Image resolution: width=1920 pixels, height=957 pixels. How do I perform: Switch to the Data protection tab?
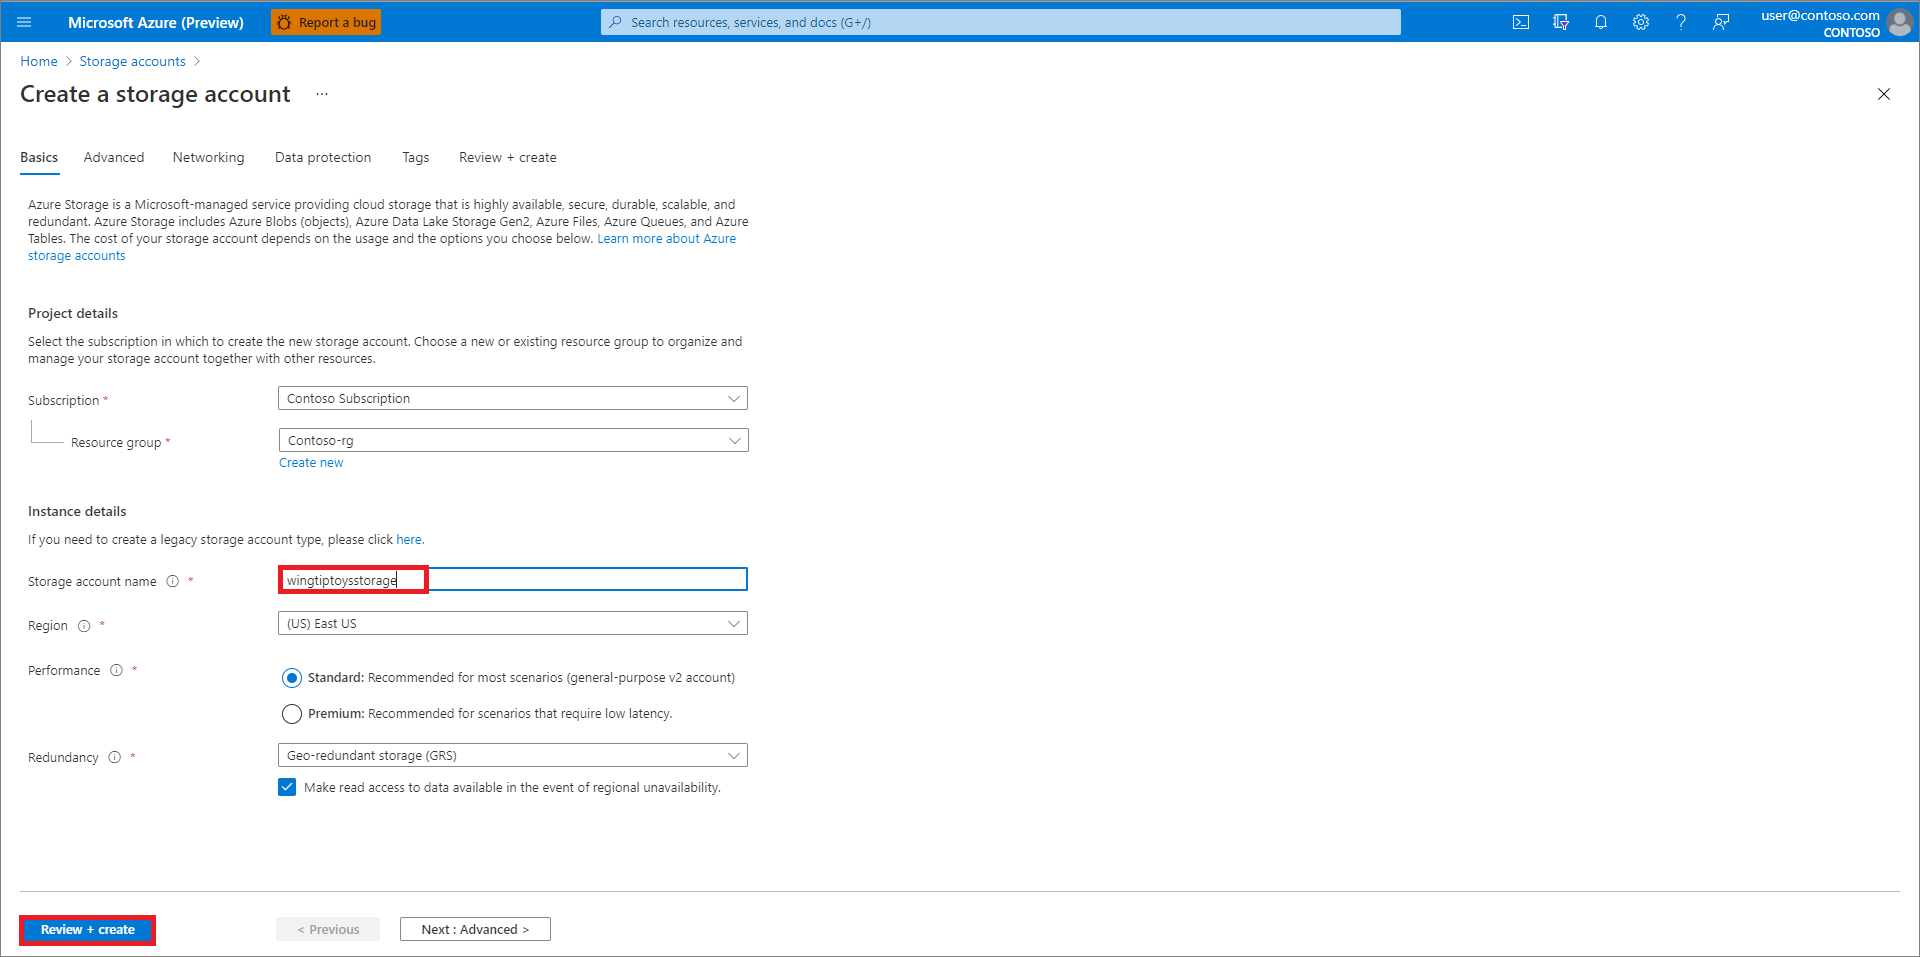click(x=322, y=157)
